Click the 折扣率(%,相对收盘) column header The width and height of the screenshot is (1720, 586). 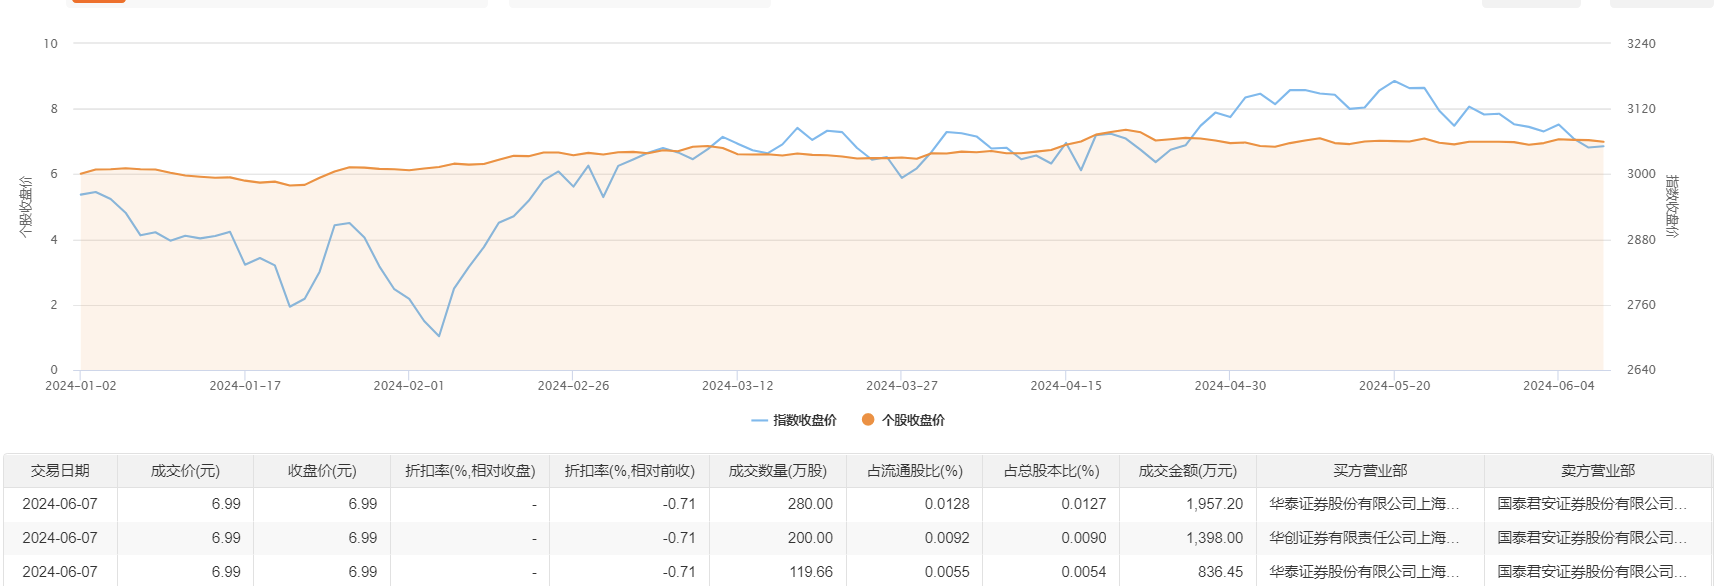pos(470,471)
